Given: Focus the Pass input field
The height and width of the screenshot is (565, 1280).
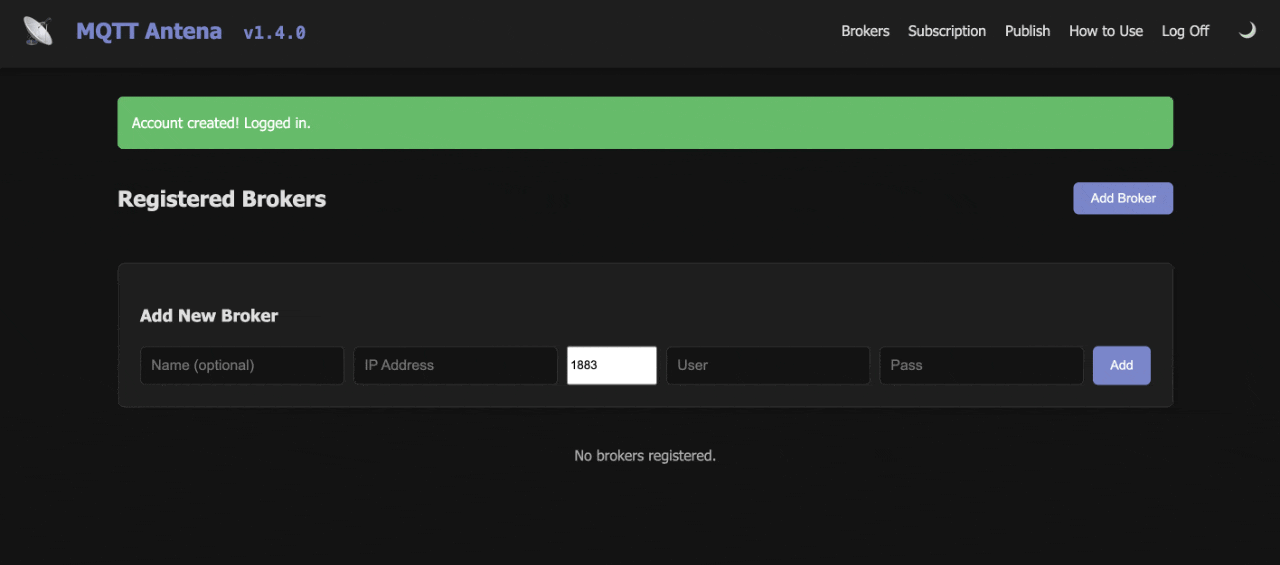Looking at the screenshot, I should coord(981,365).
